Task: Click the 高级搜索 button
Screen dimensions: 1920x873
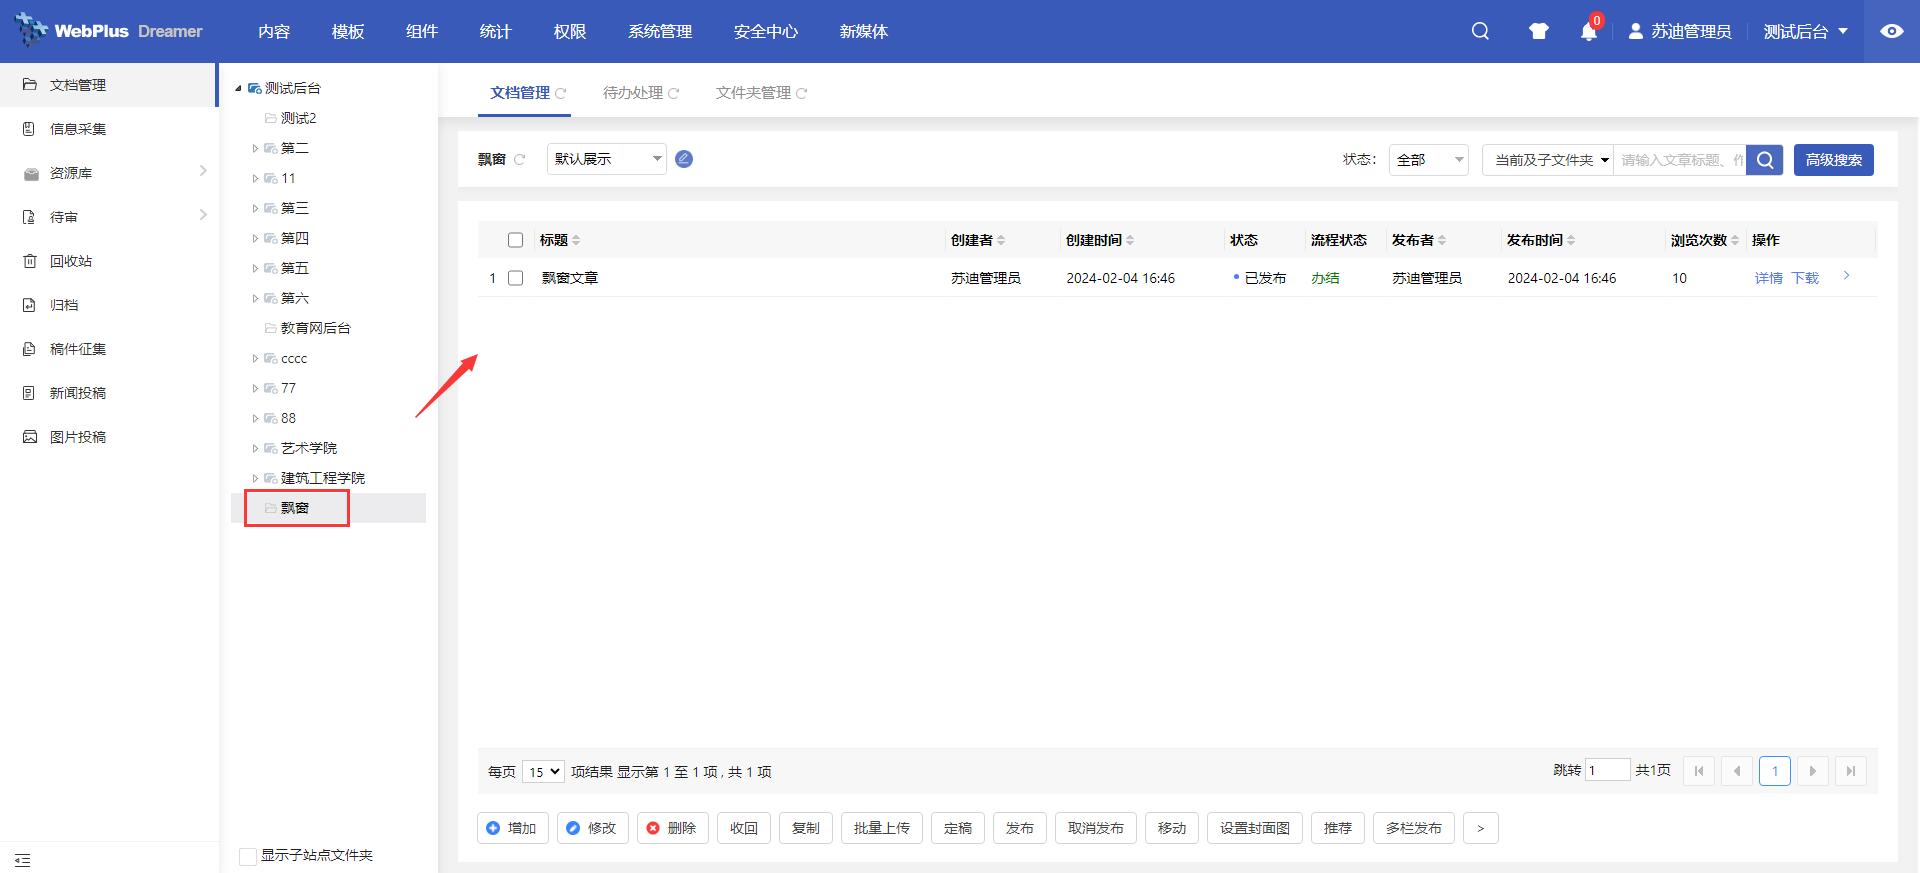Action: click(1834, 160)
